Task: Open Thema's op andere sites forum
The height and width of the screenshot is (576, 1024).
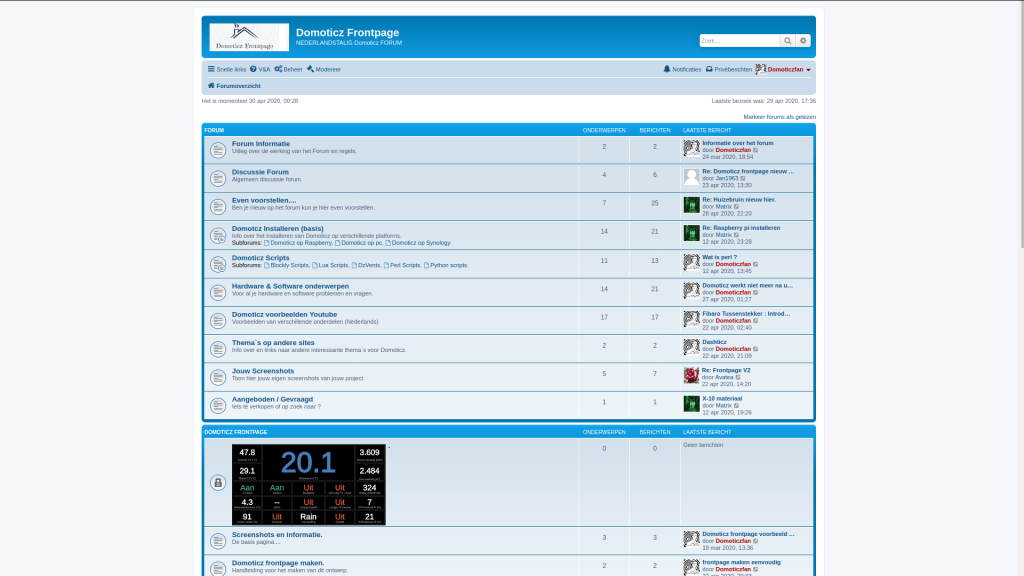Action: [x=273, y=342]
